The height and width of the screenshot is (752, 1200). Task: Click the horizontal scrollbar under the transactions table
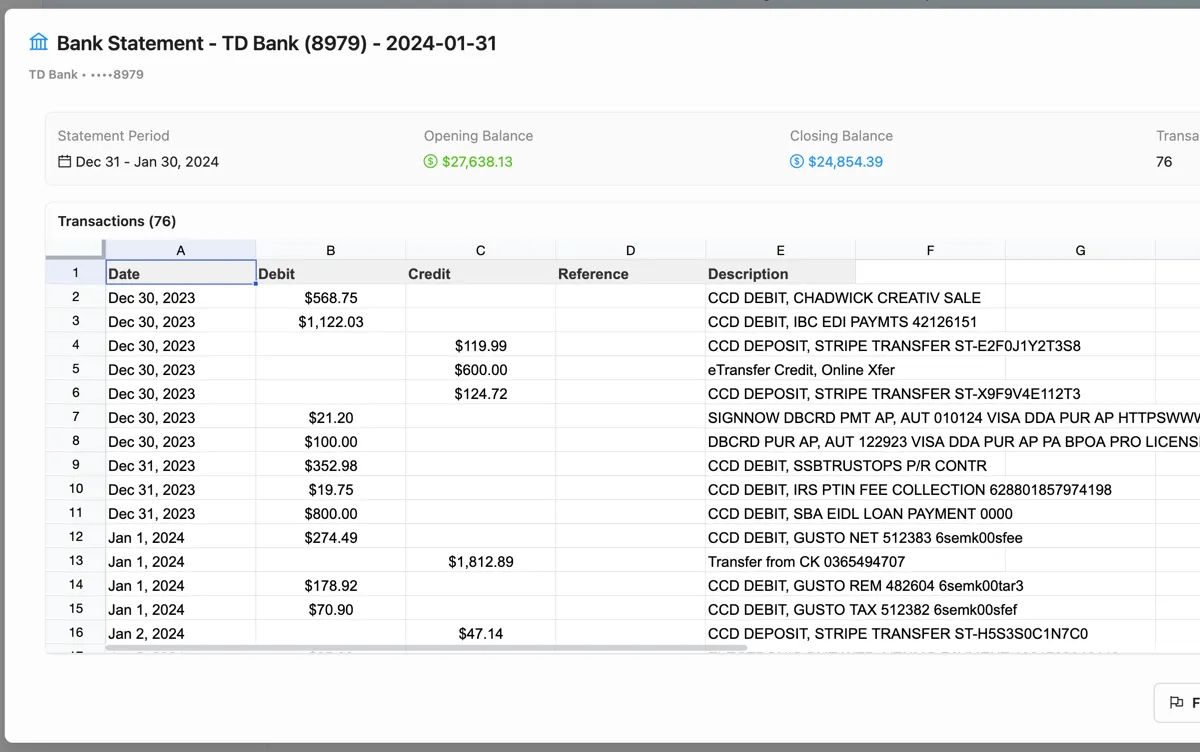pos(400,648)
